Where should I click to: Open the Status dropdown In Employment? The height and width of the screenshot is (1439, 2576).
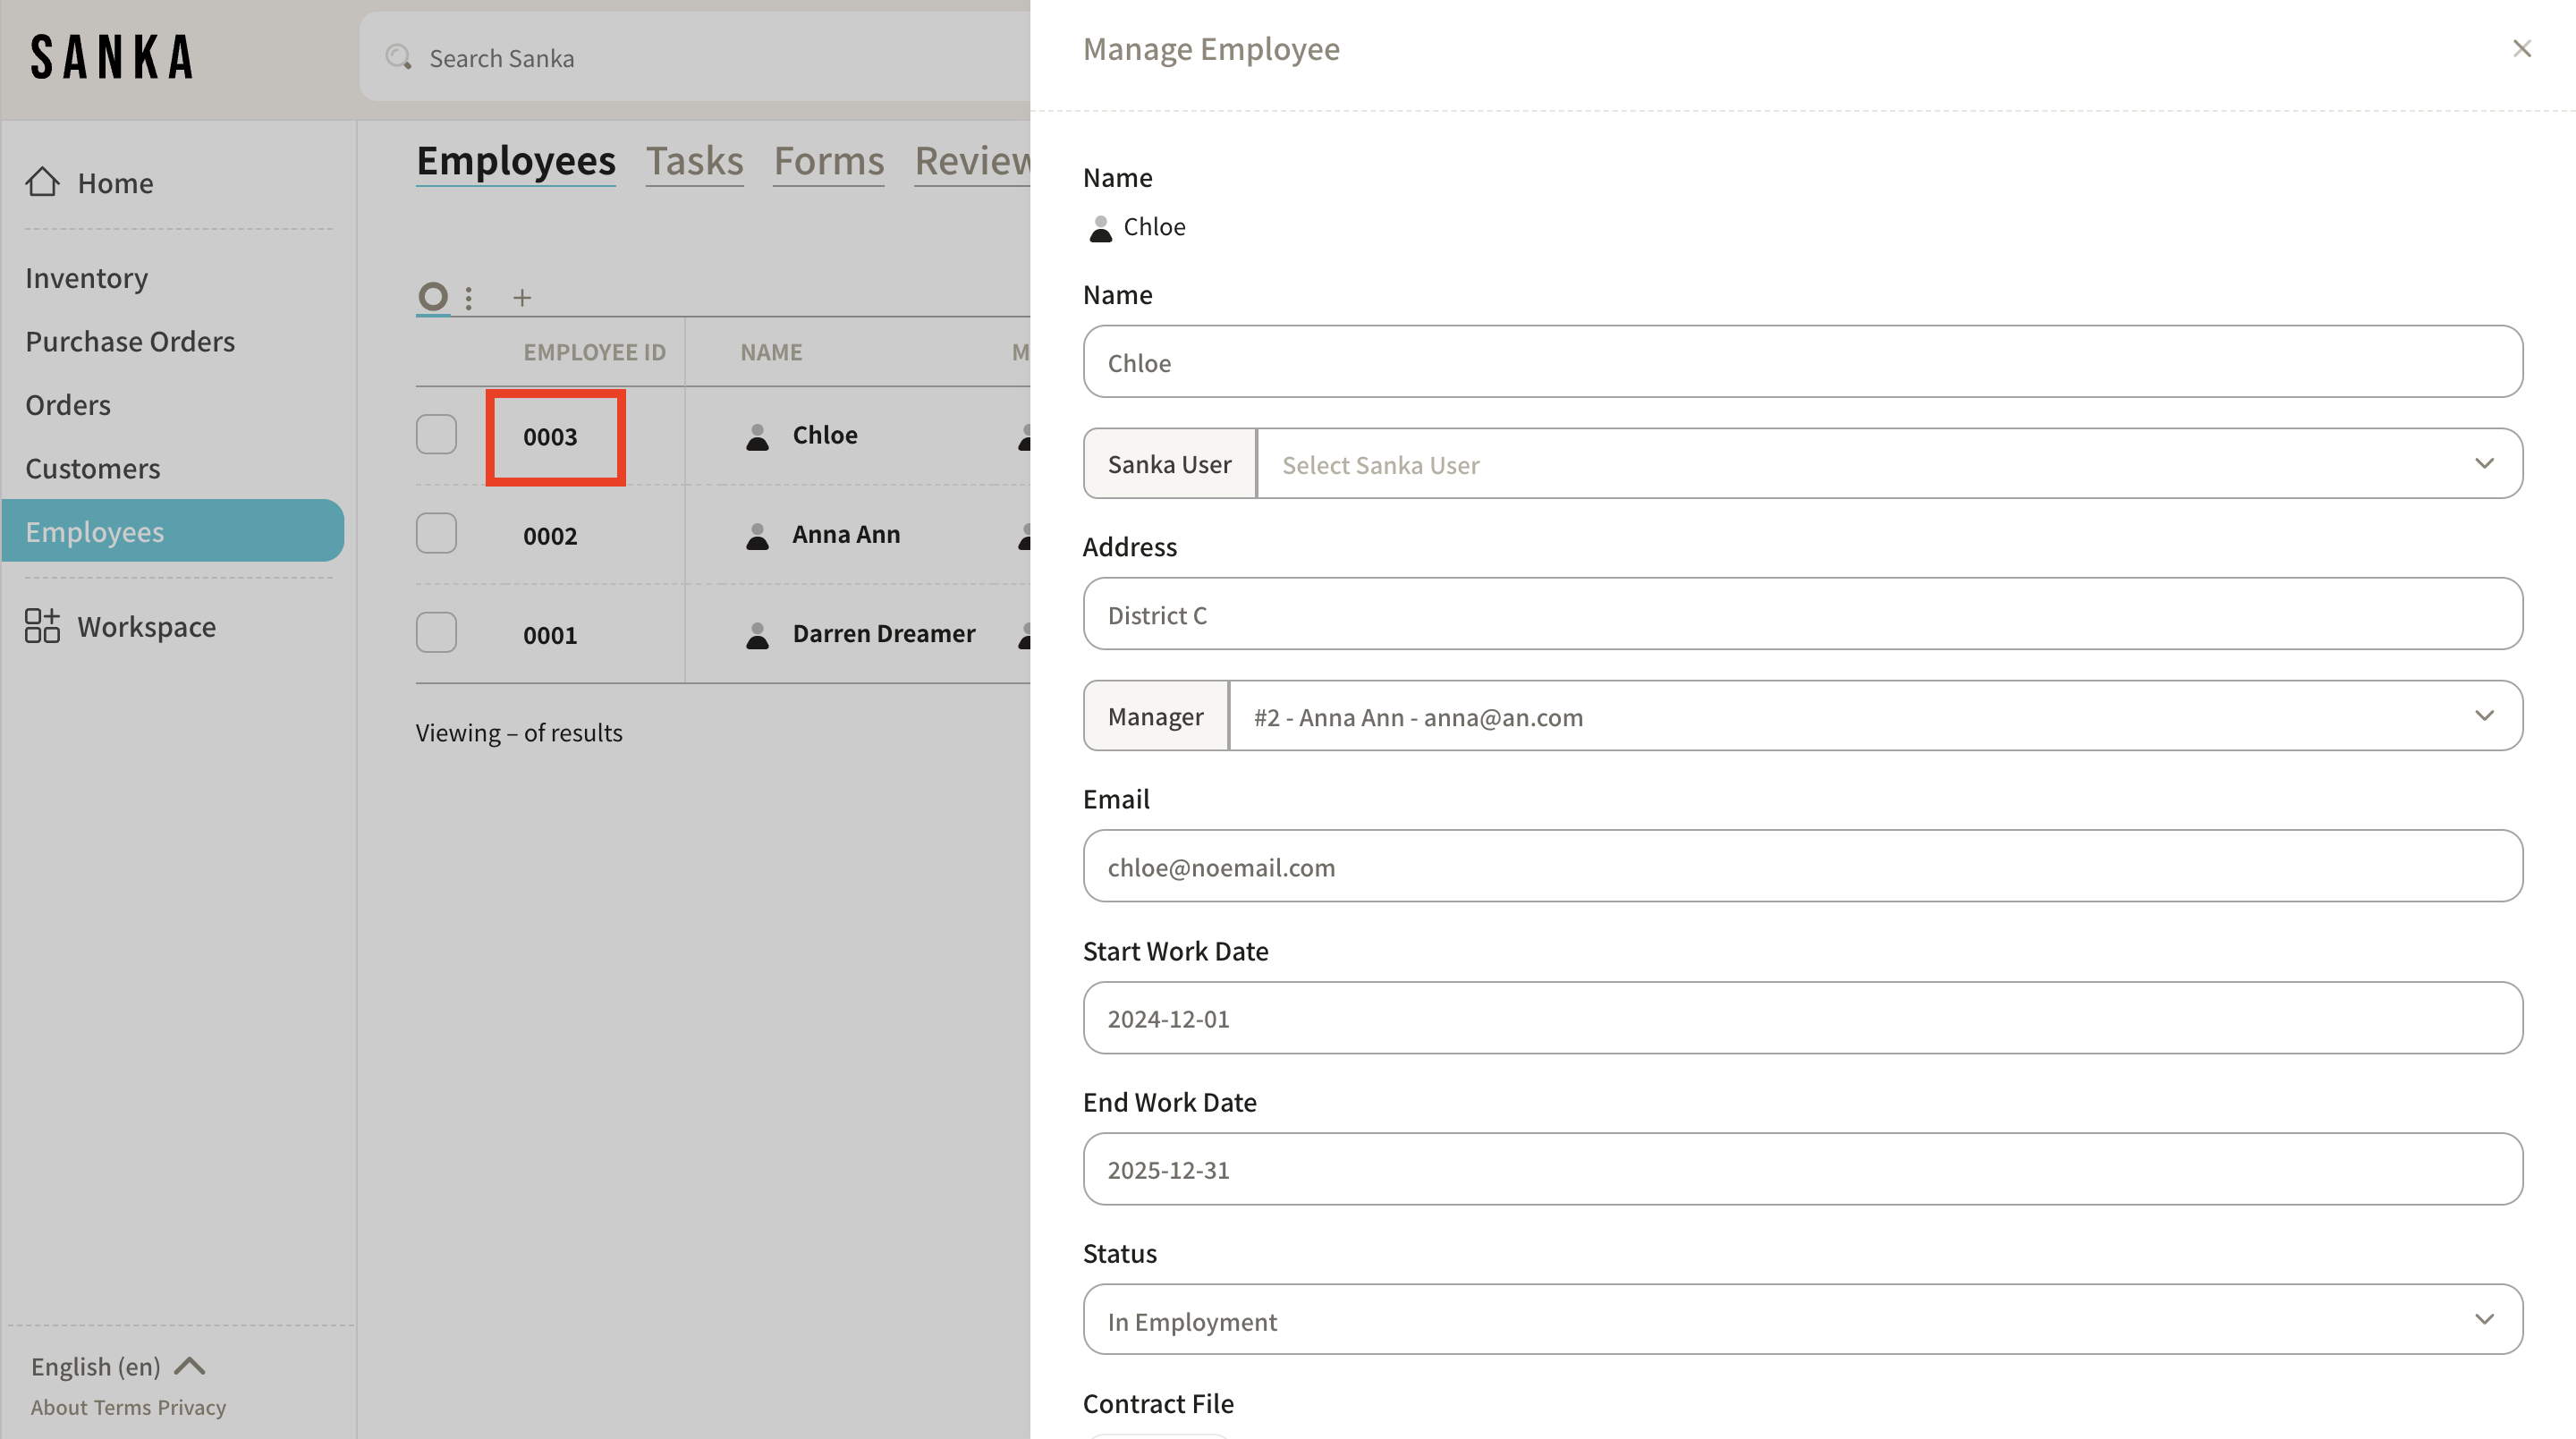[x=1802, y=1320]
